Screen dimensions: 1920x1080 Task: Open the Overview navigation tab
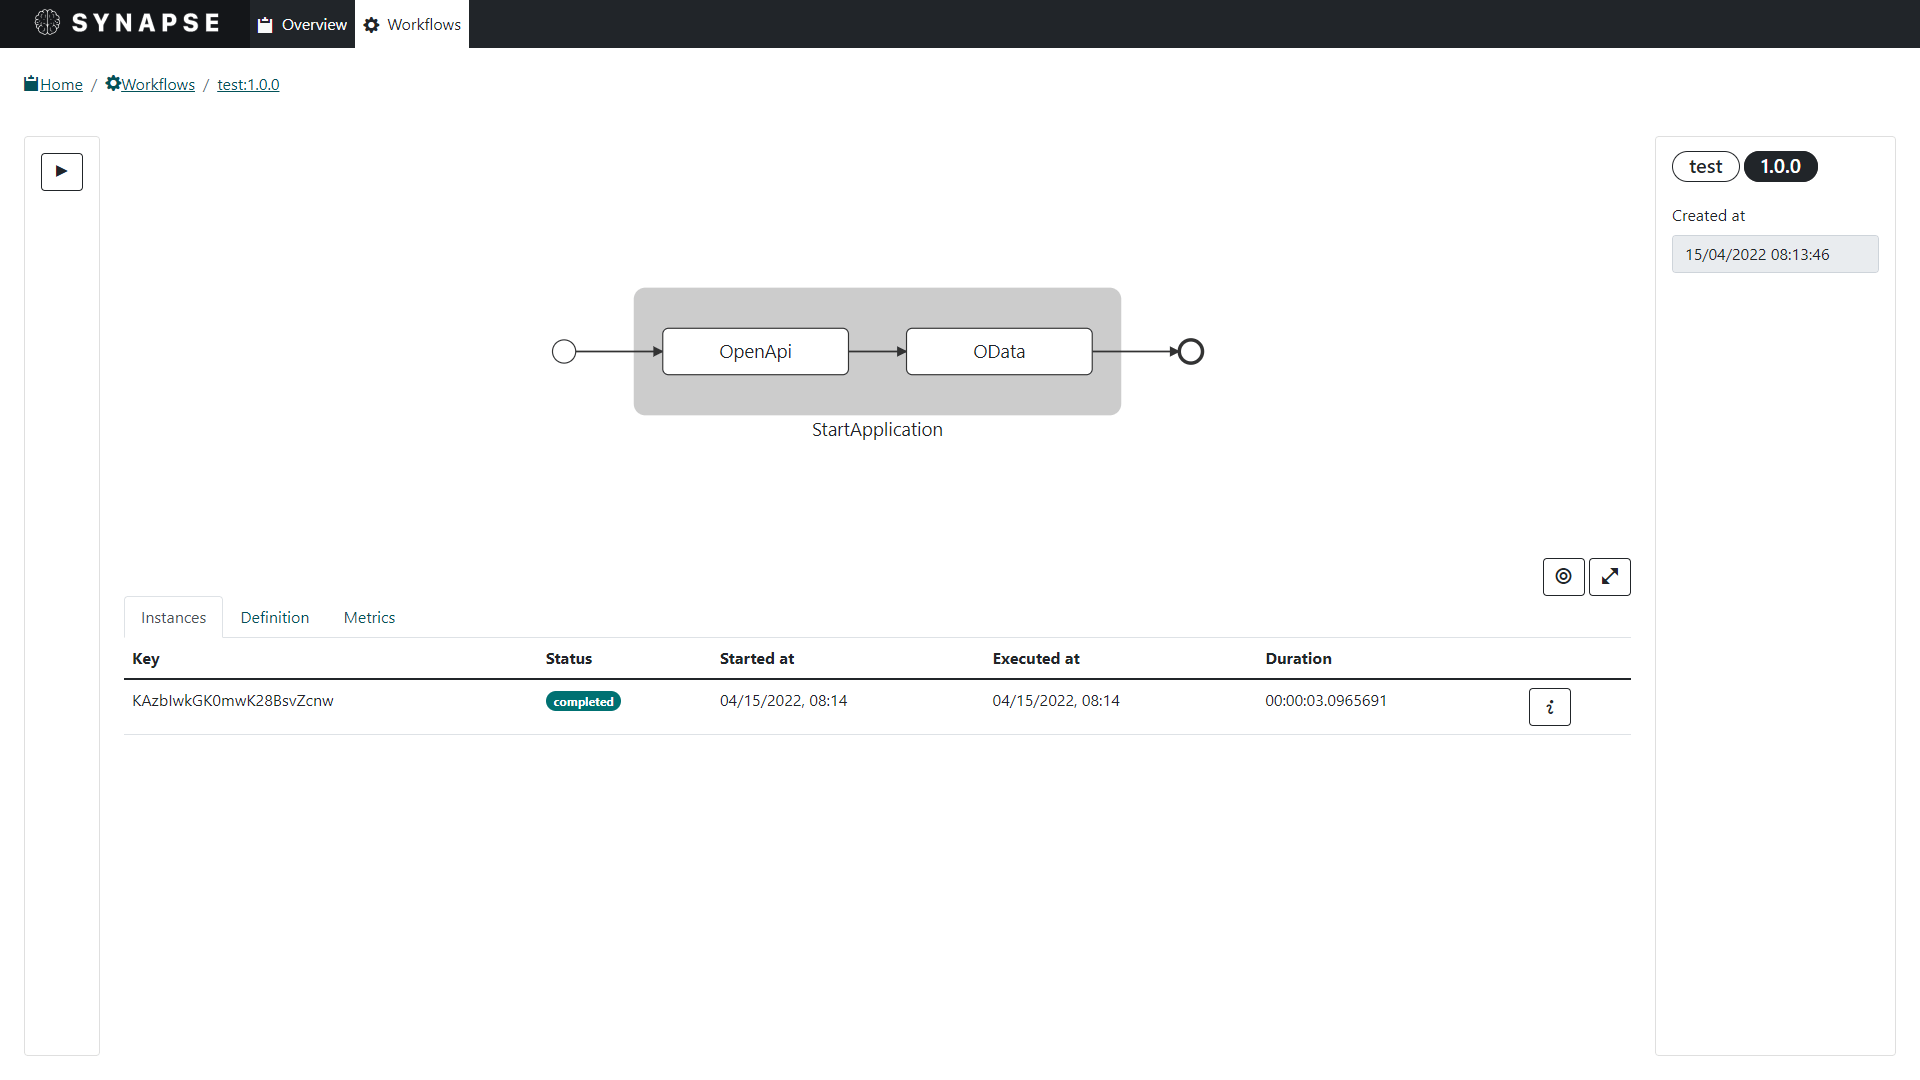(302, 24)
